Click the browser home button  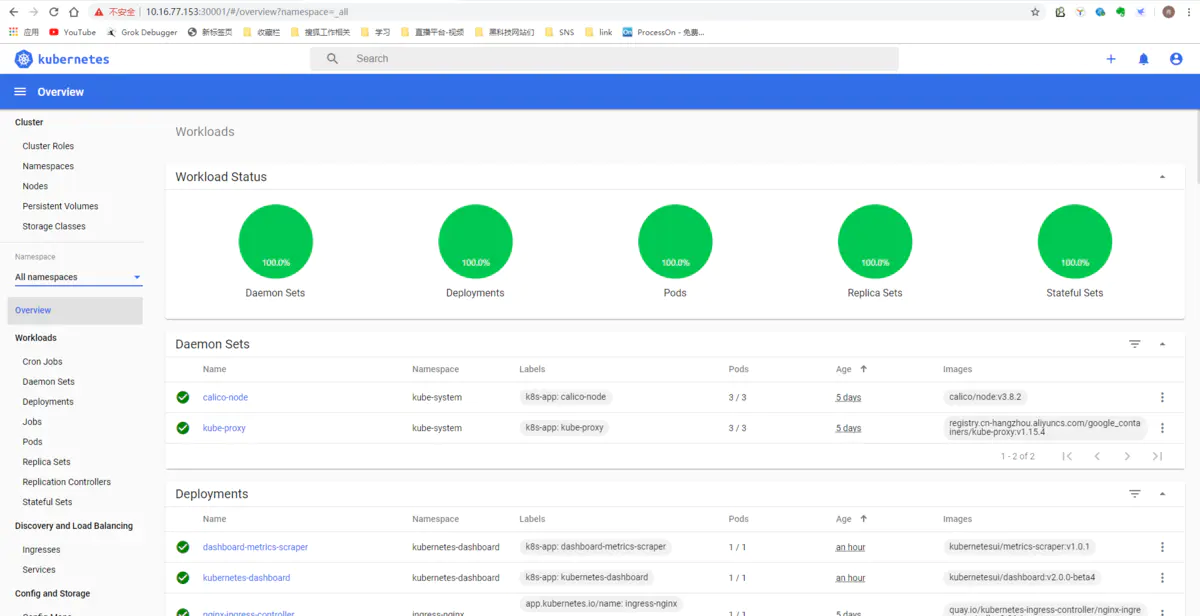(x=74, y=12)
